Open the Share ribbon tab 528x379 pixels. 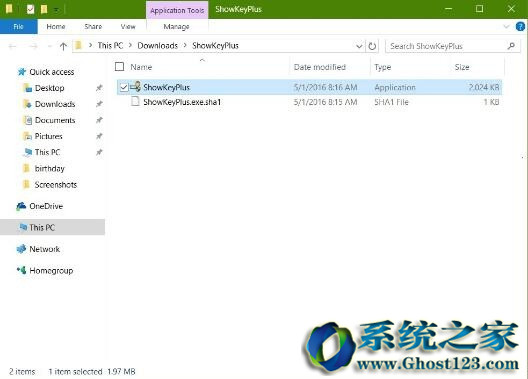pyautogui.click(x=93, y=27)
